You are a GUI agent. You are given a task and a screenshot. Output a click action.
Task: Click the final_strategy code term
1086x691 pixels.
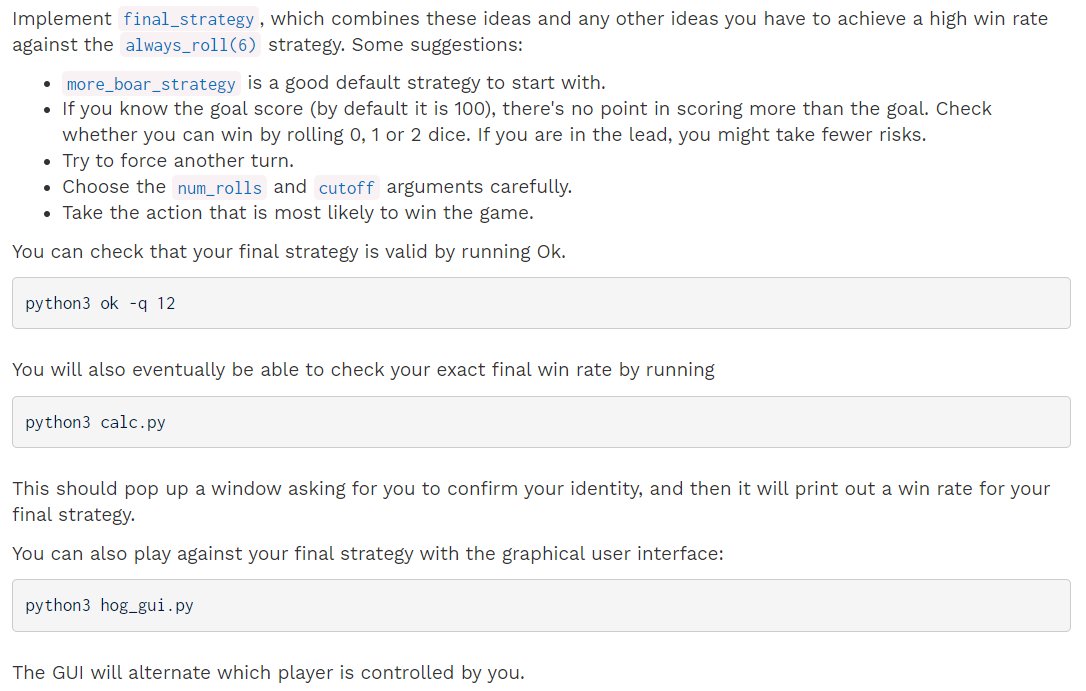click(188, 19)
